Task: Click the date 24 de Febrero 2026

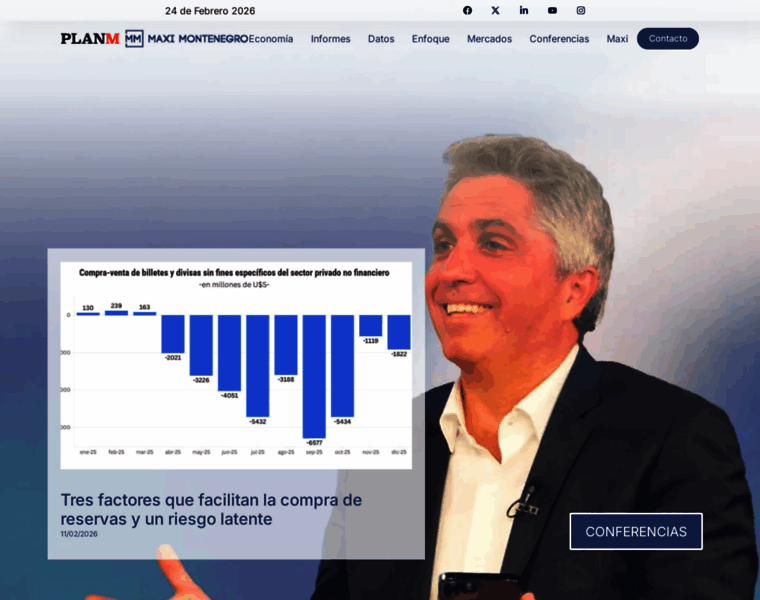Action: pos(210,11)
